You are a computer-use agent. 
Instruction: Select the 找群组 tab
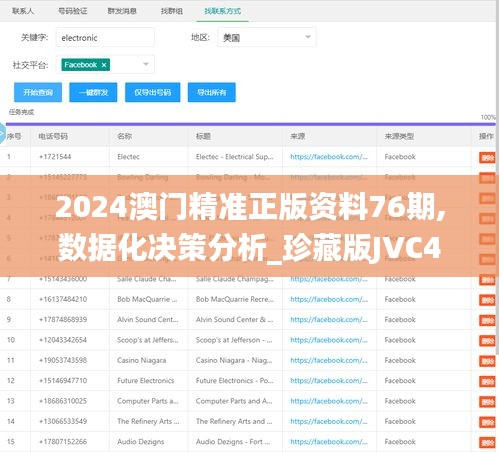(x=172, y=11)
